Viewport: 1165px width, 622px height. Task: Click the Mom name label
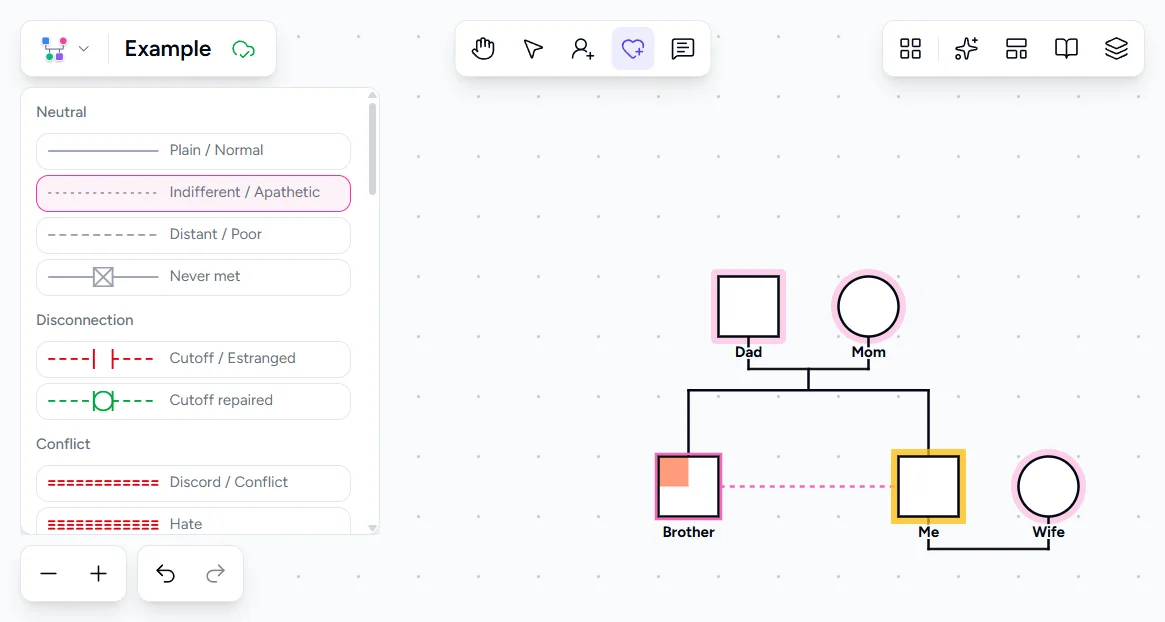pyautogui.click(x=868, y=352)
